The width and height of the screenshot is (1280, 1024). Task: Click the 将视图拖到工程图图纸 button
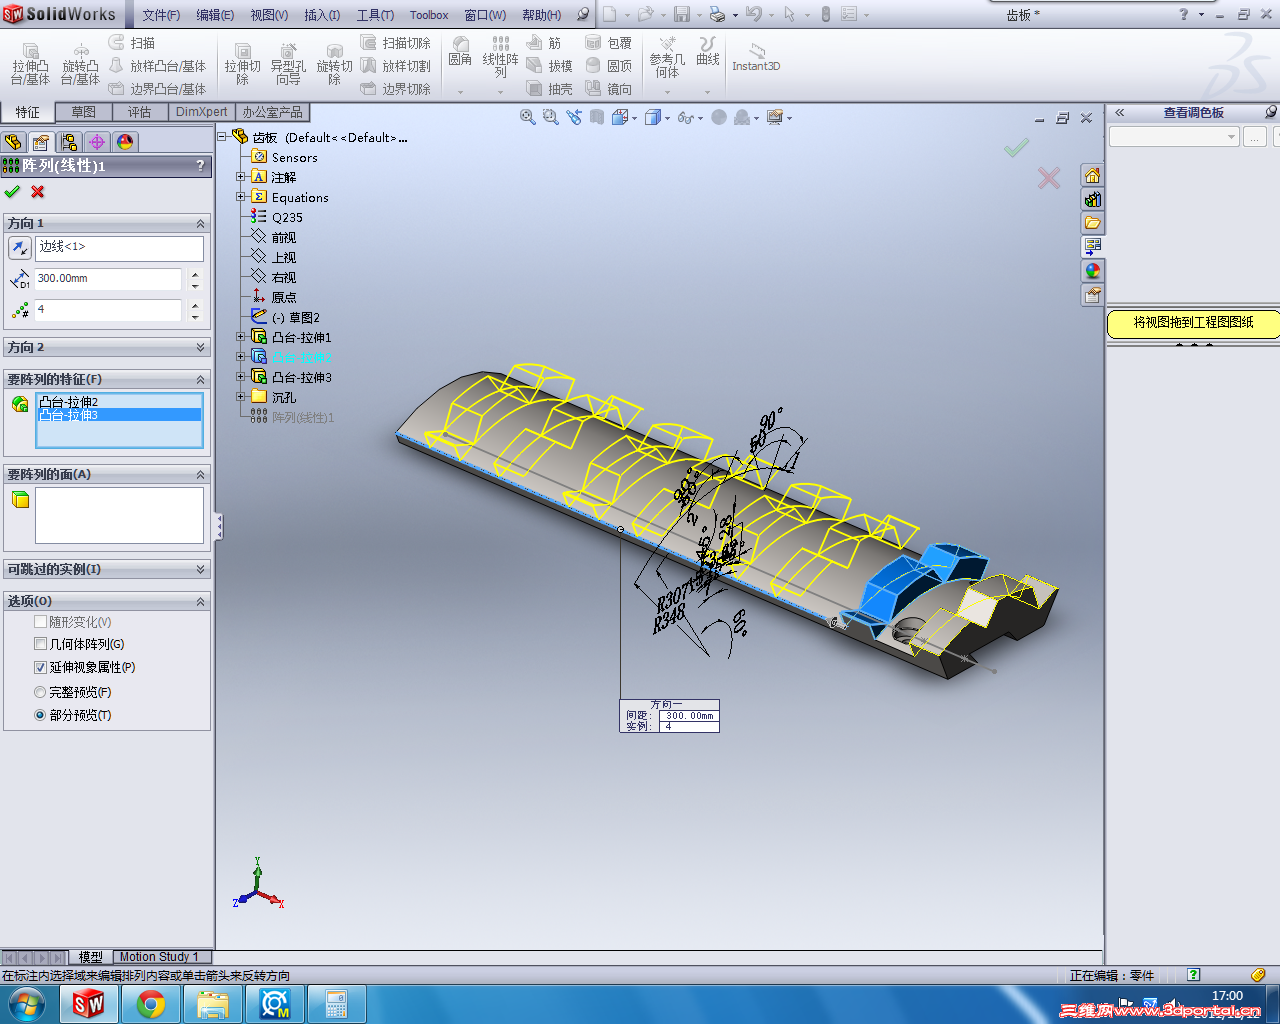tap(1193, 323)
